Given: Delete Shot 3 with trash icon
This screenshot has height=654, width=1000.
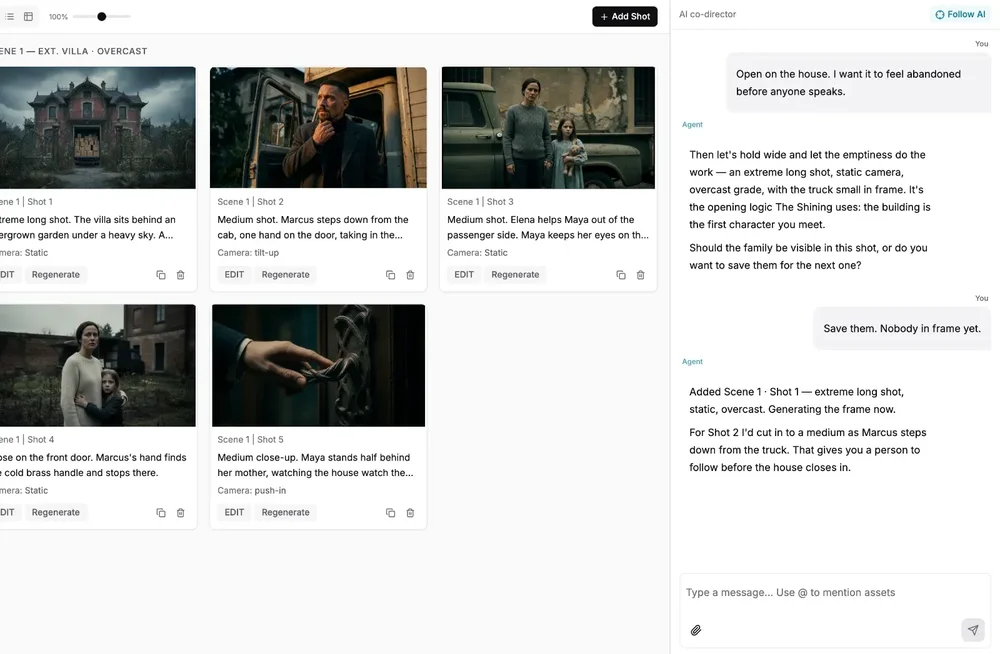Looking at the screenshot, I should click(x=640, y=275).
